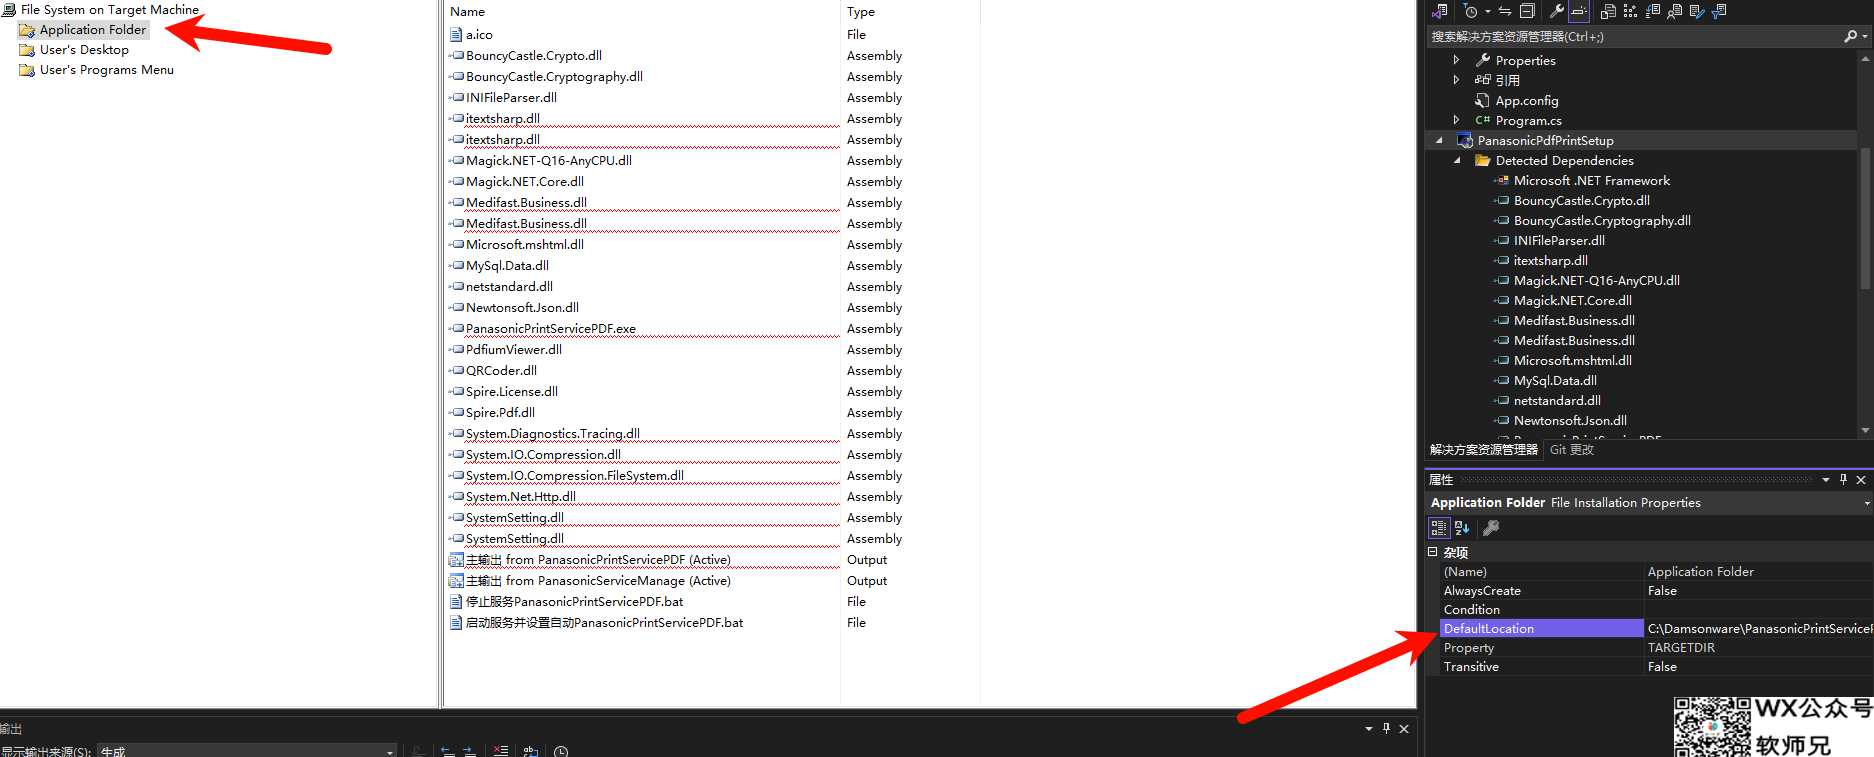This screenshot has width=1874, height=757.
Task: Toggle word wrap in Output panel
Action: click(x=531, y=751)
